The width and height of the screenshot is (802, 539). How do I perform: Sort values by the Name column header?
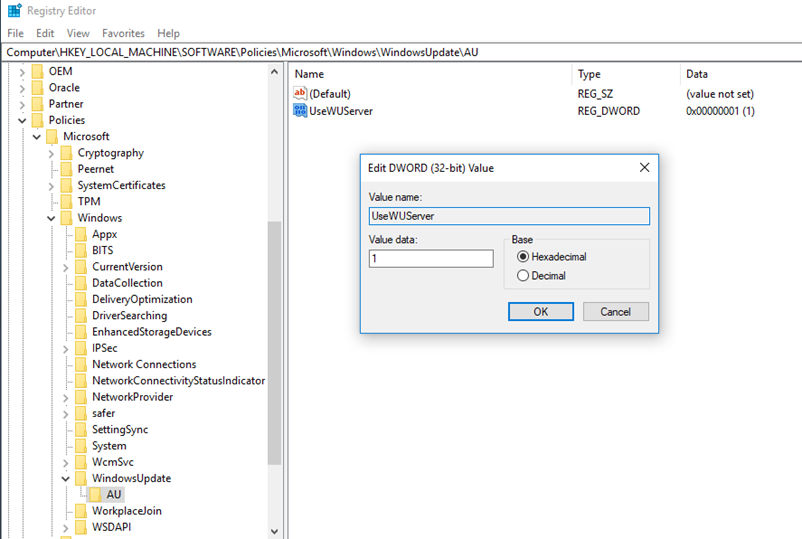(430, 74)
